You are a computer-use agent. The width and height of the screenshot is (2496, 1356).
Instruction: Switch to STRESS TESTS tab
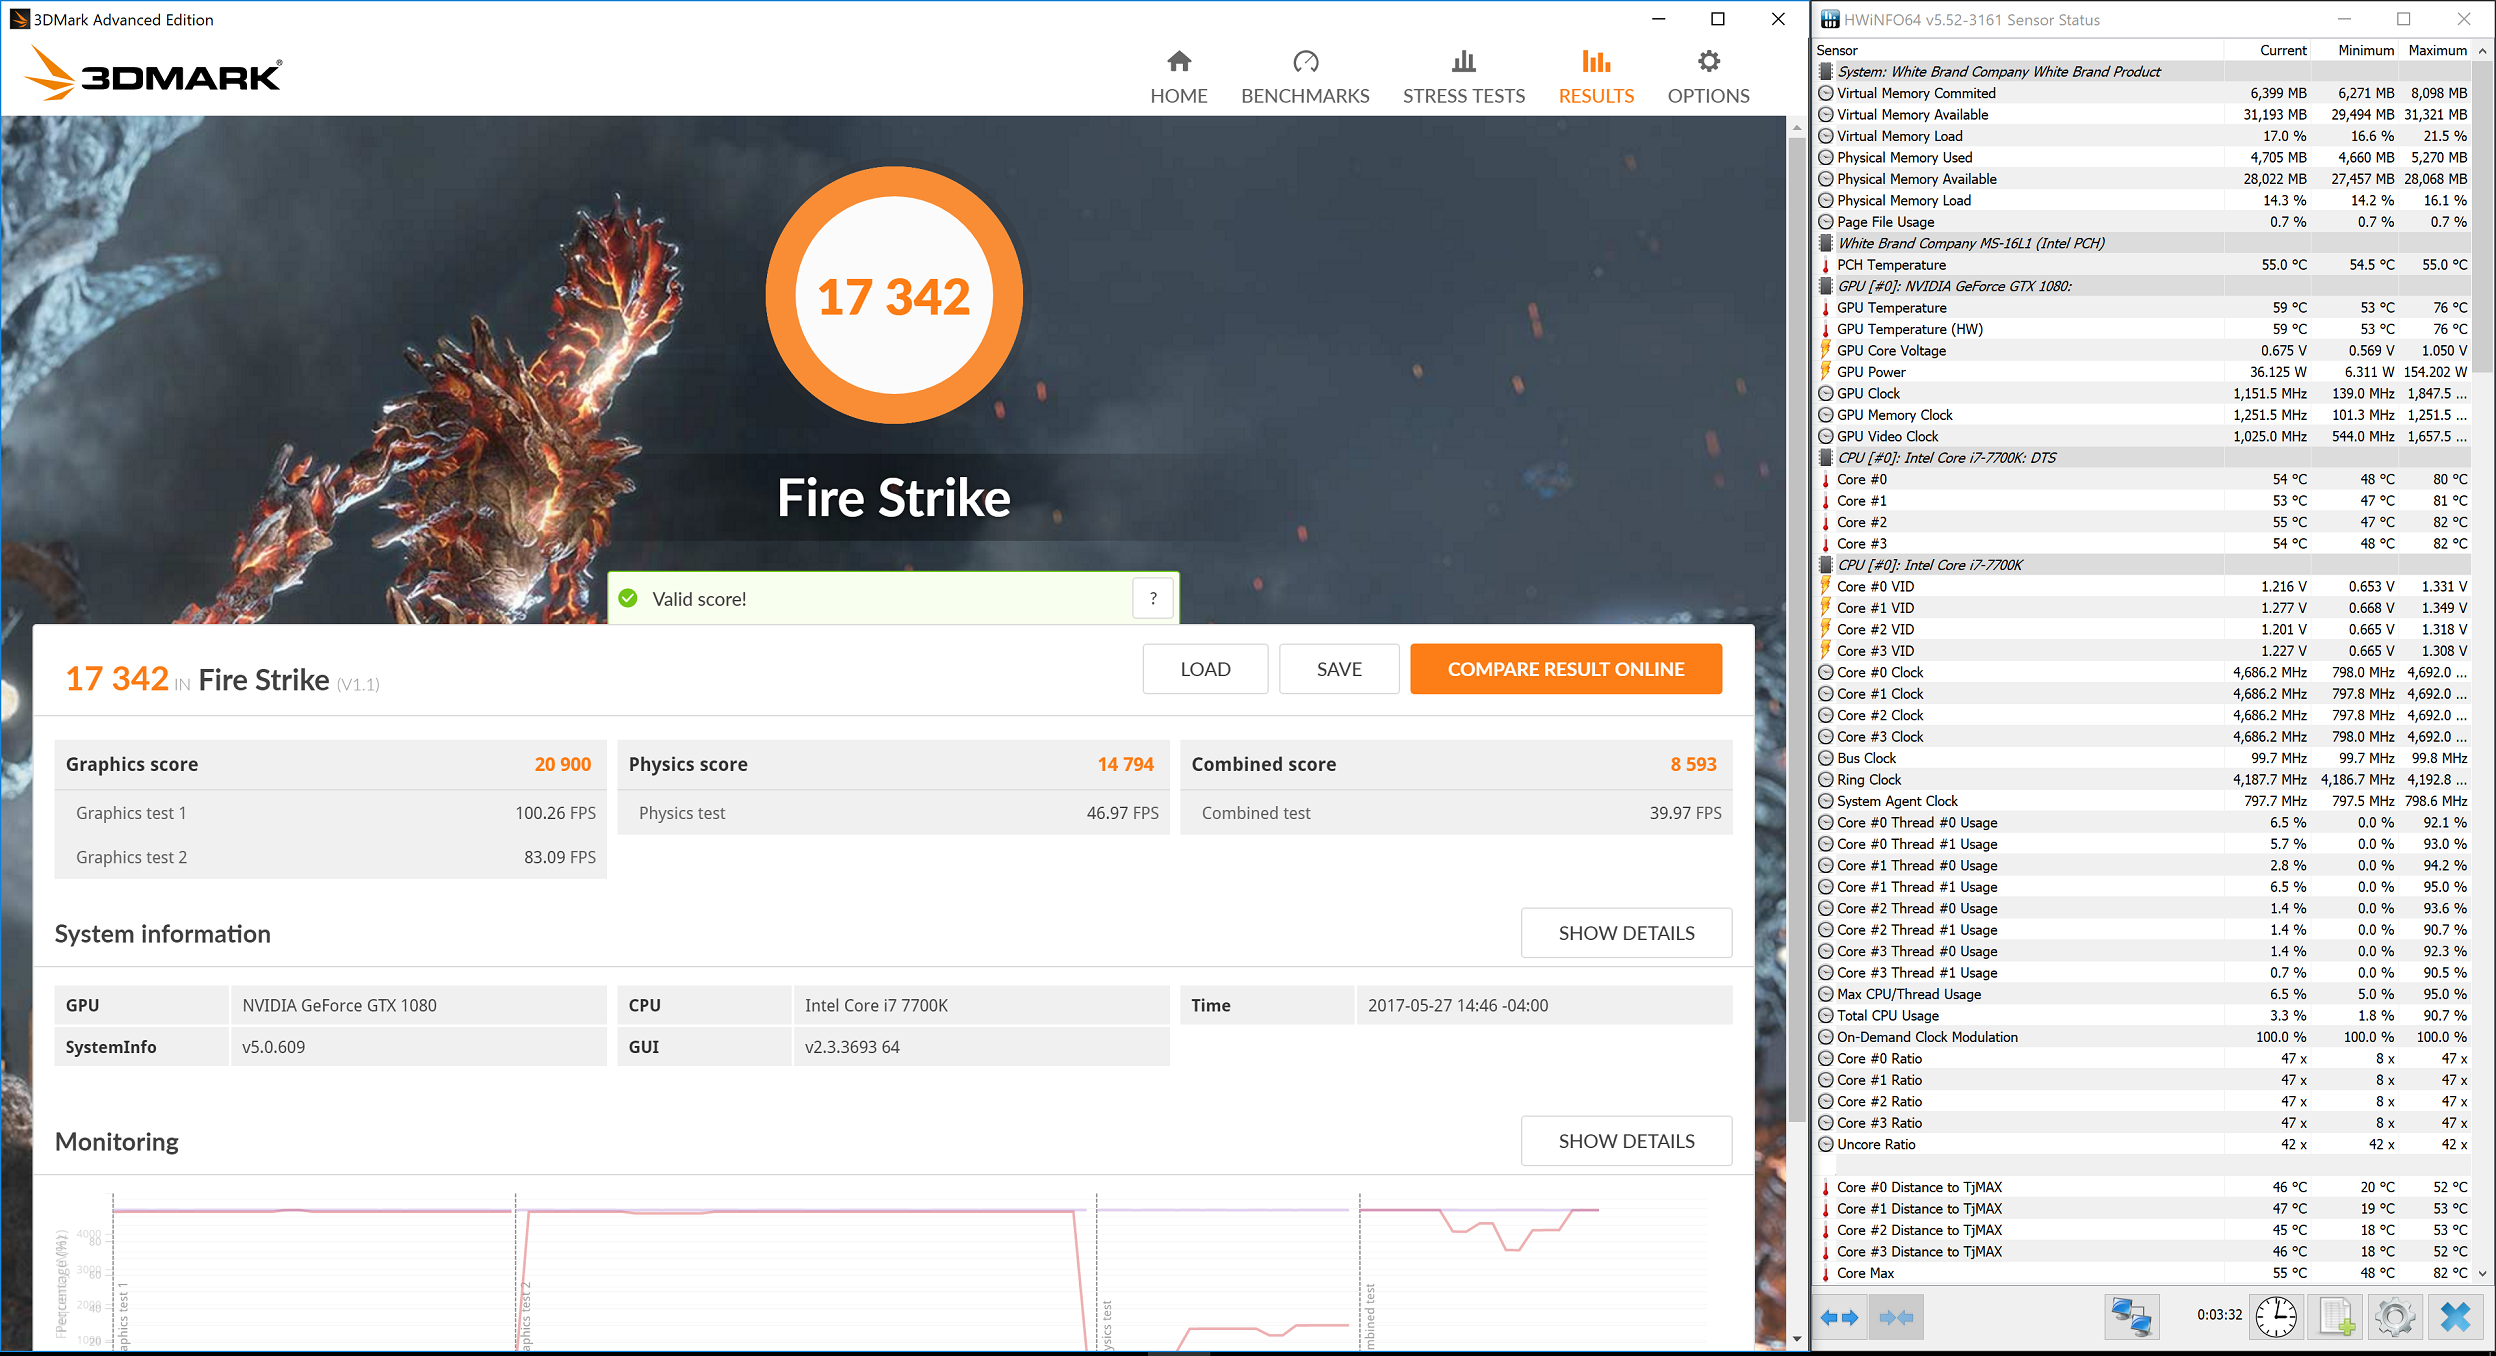[1463, 78]
